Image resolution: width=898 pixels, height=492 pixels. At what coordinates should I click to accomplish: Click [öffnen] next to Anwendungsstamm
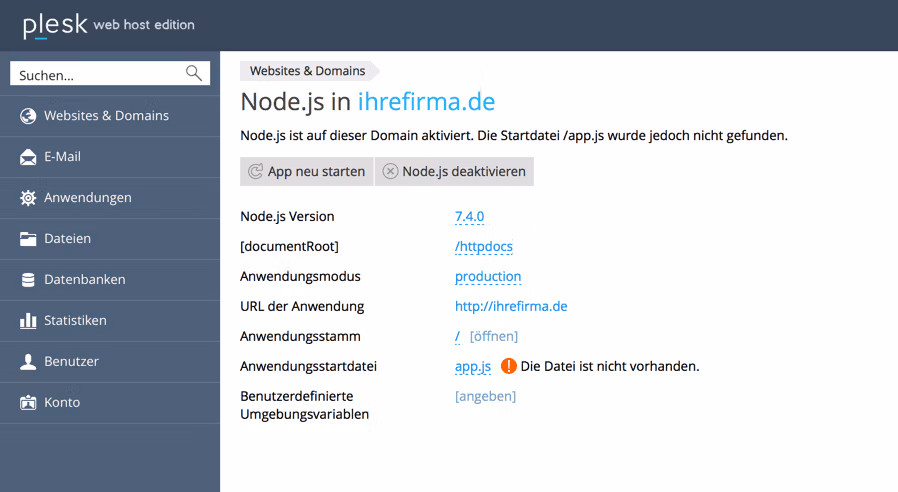click(x=494, y=336)
